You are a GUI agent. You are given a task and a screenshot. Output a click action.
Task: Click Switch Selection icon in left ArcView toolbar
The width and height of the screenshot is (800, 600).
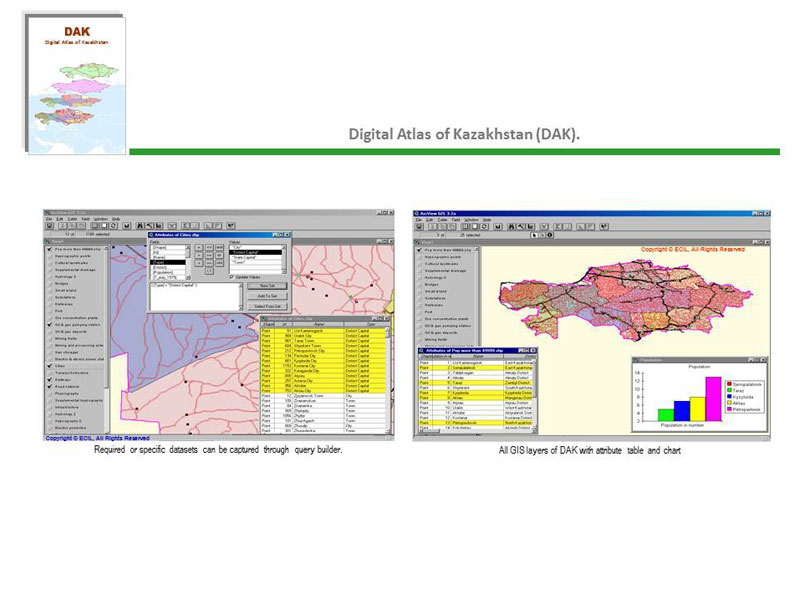tap(113, 226)
